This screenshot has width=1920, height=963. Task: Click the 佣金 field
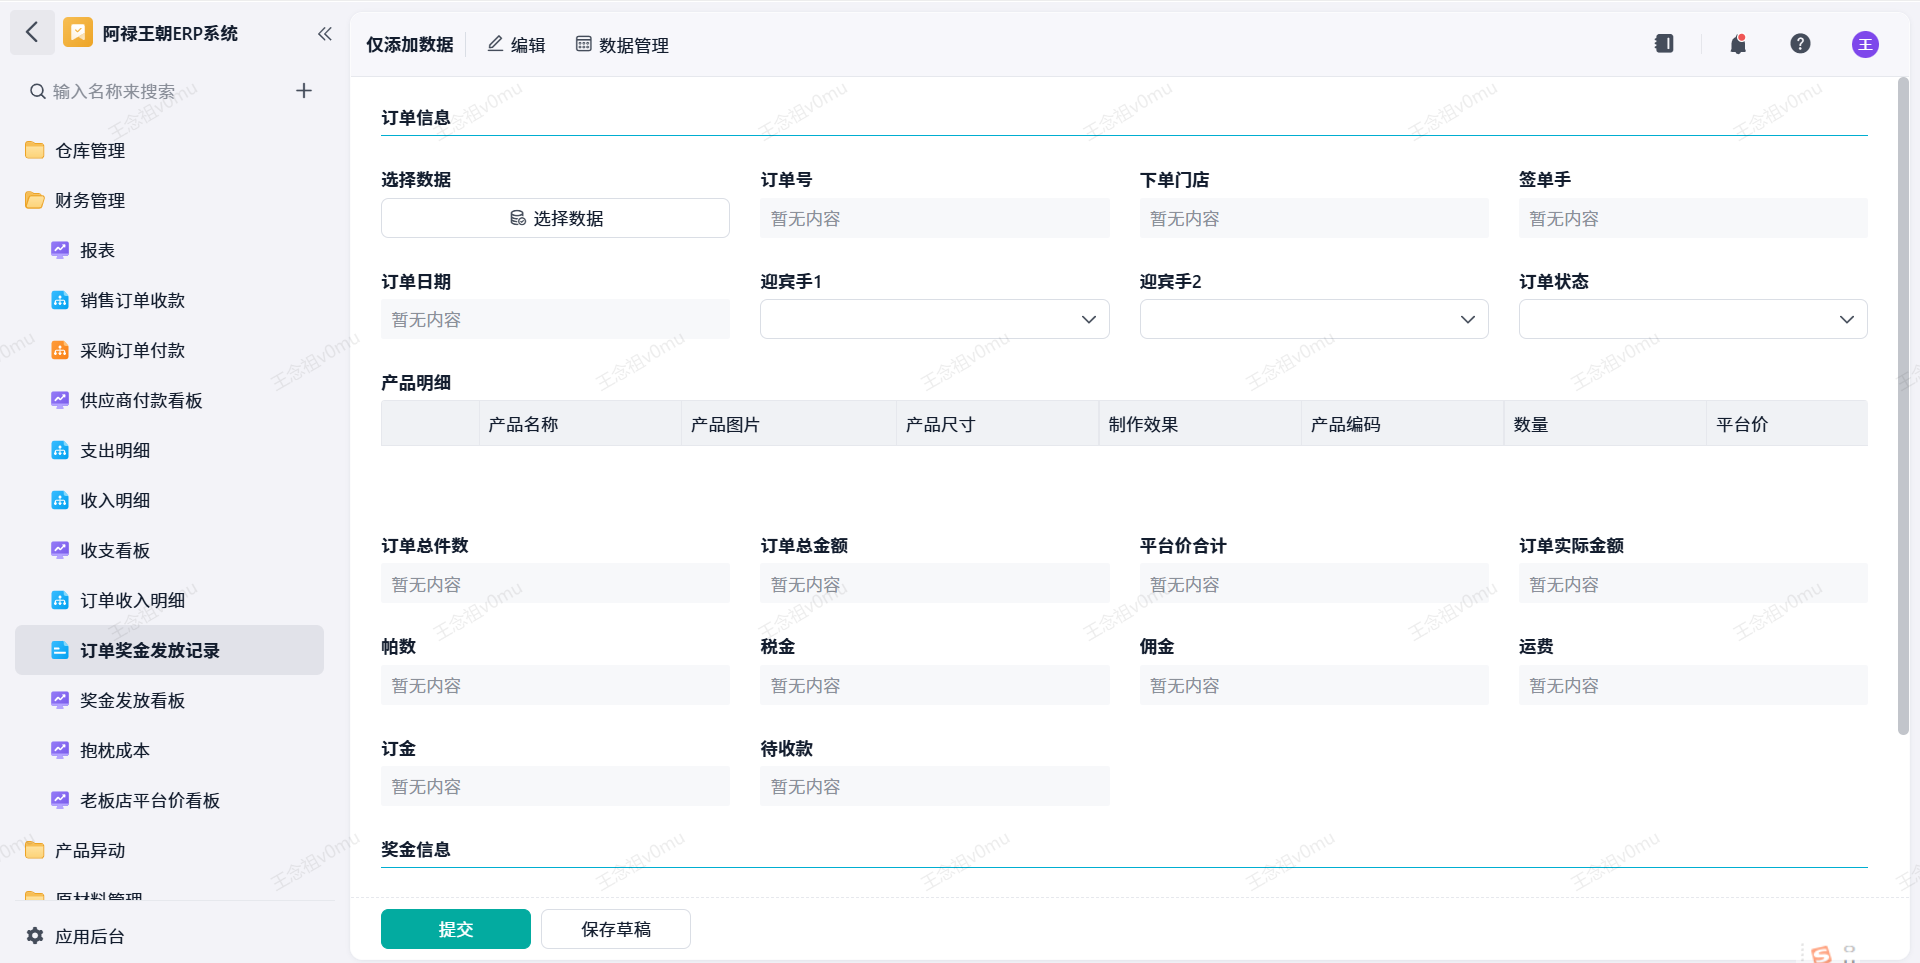tap(1314, 685)
